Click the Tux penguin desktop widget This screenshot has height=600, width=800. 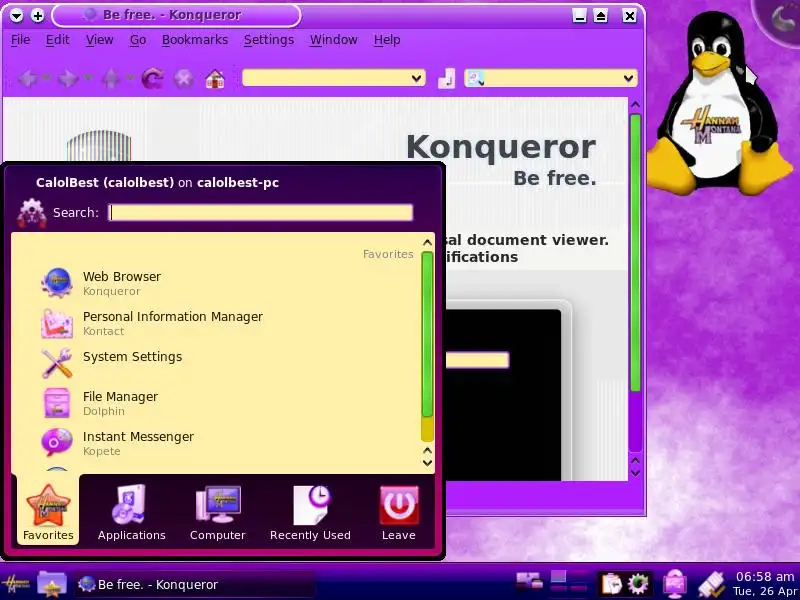point(719,102)
